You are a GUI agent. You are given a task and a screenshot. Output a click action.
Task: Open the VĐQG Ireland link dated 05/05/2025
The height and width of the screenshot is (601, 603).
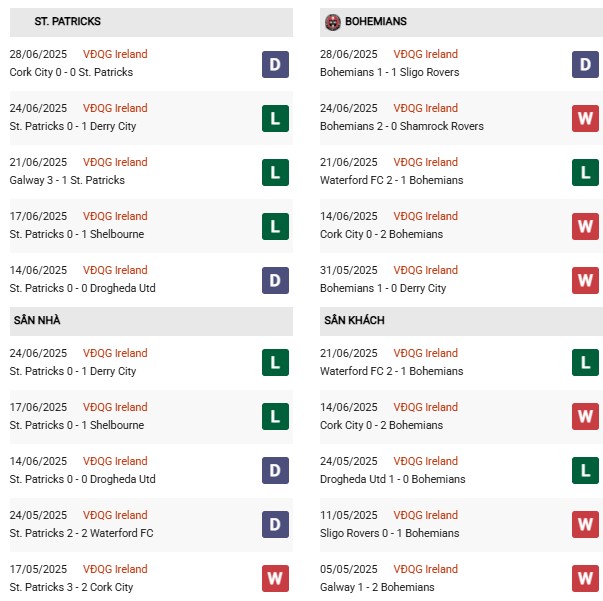[426, 569]
